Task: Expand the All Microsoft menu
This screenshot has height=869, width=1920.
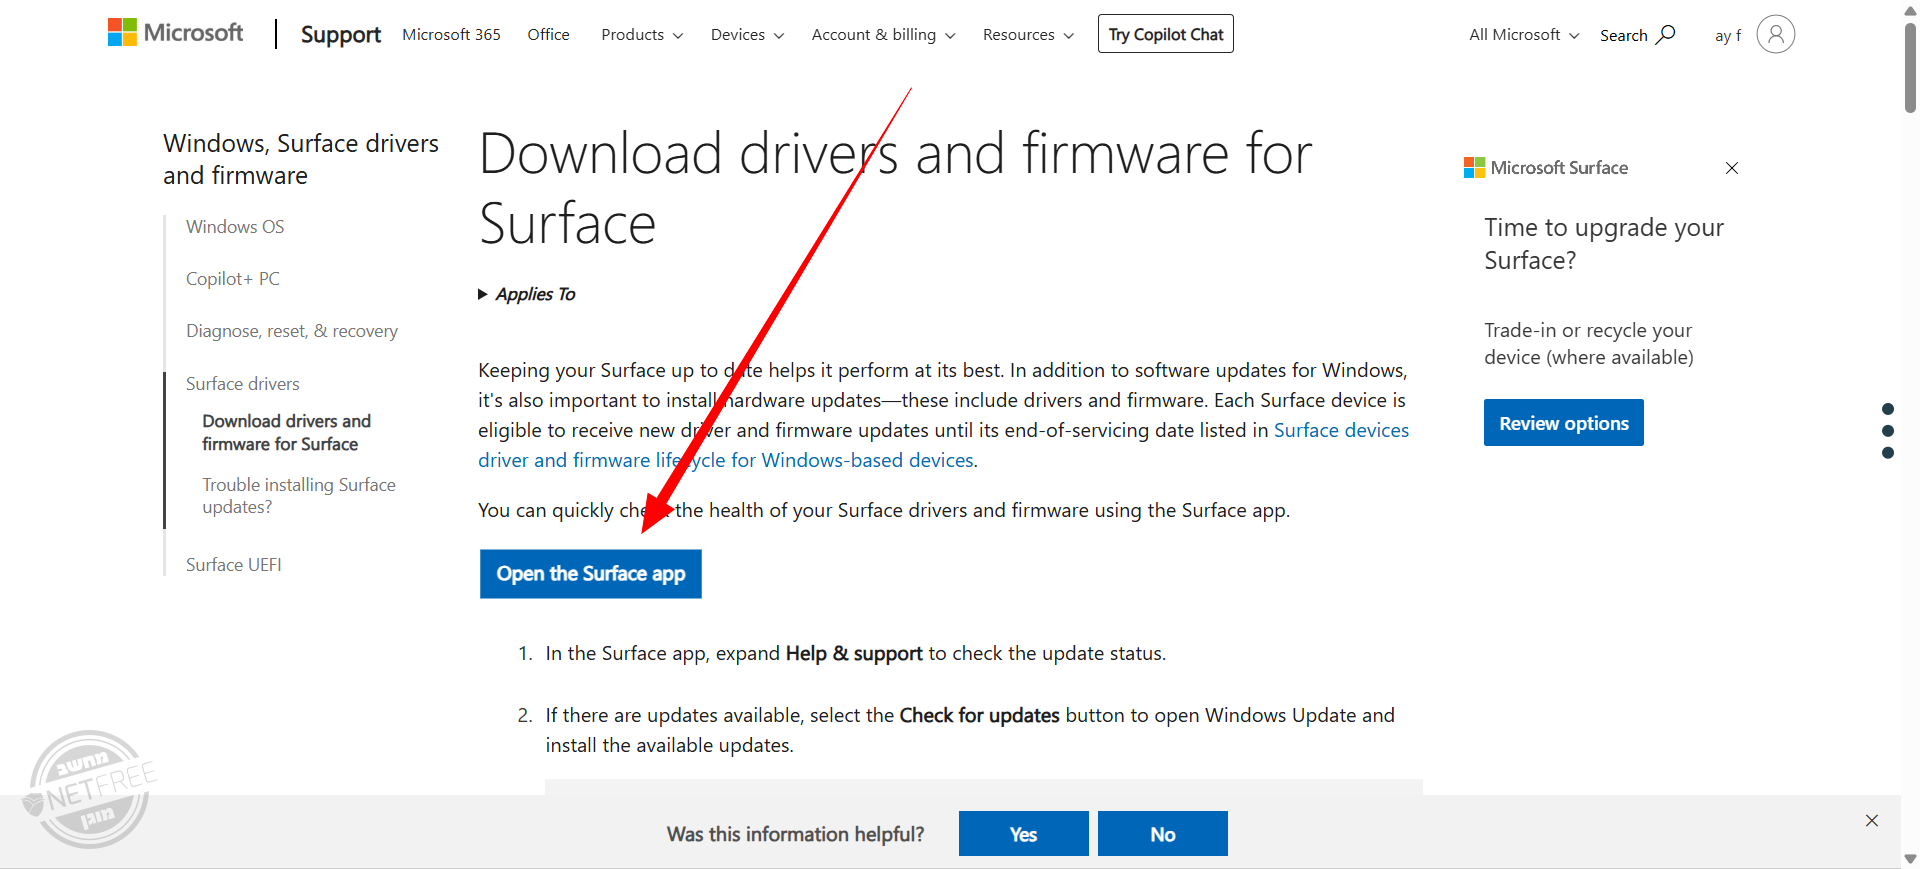Action: (1523, 35)
